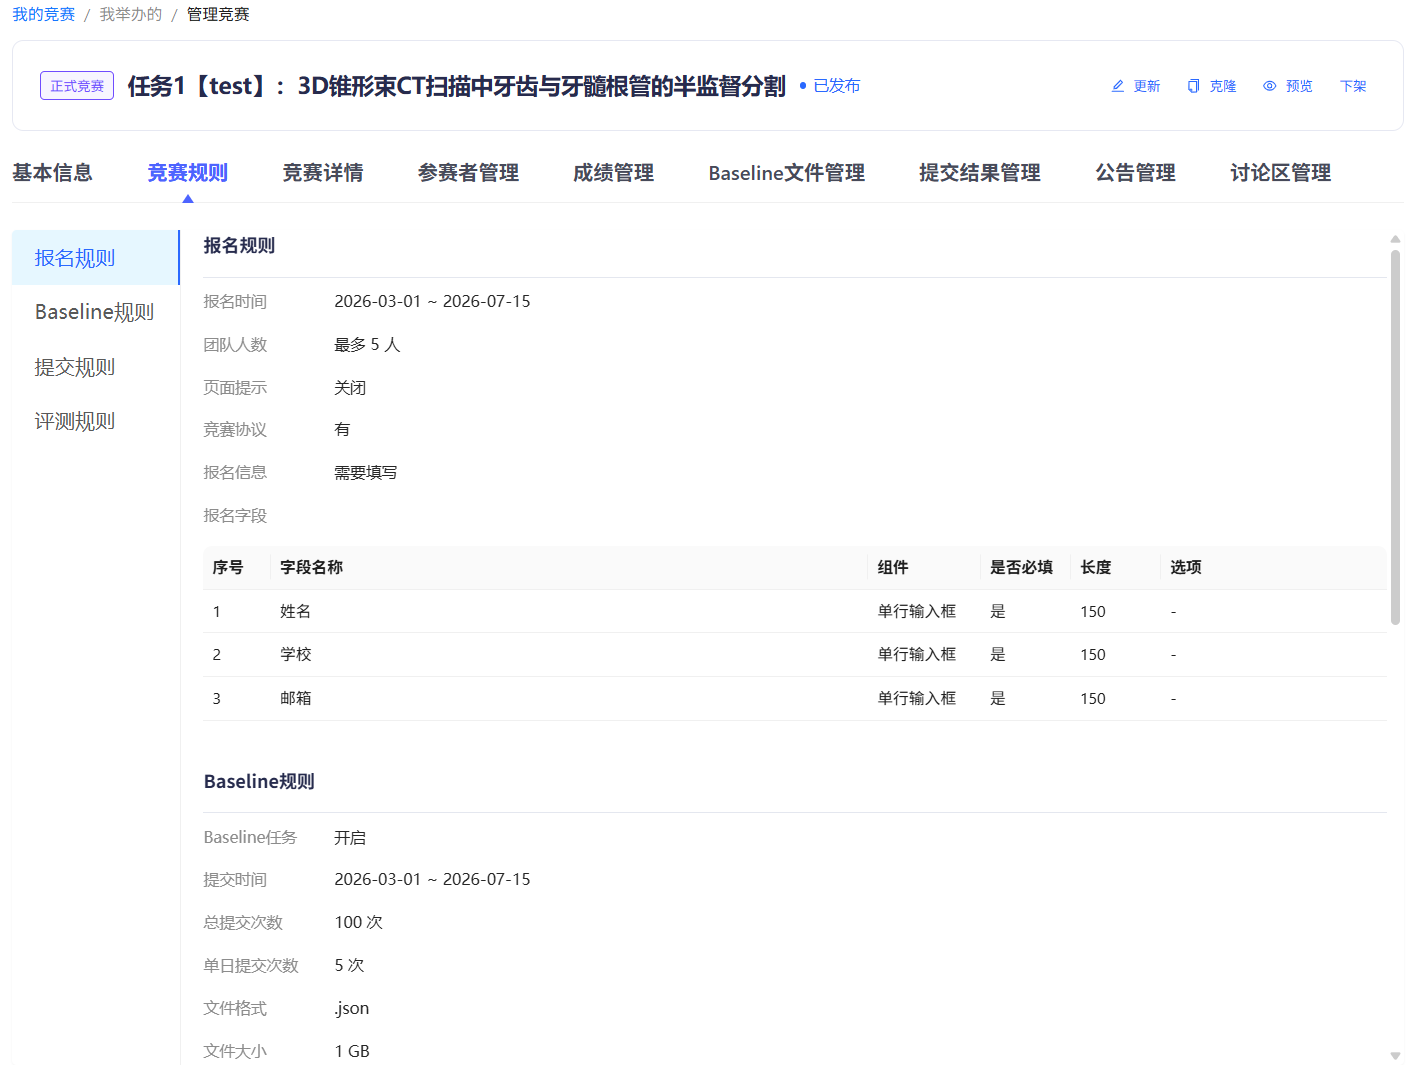
Task: Select 提交规则 in the side menu
Action: pos(95,367)
